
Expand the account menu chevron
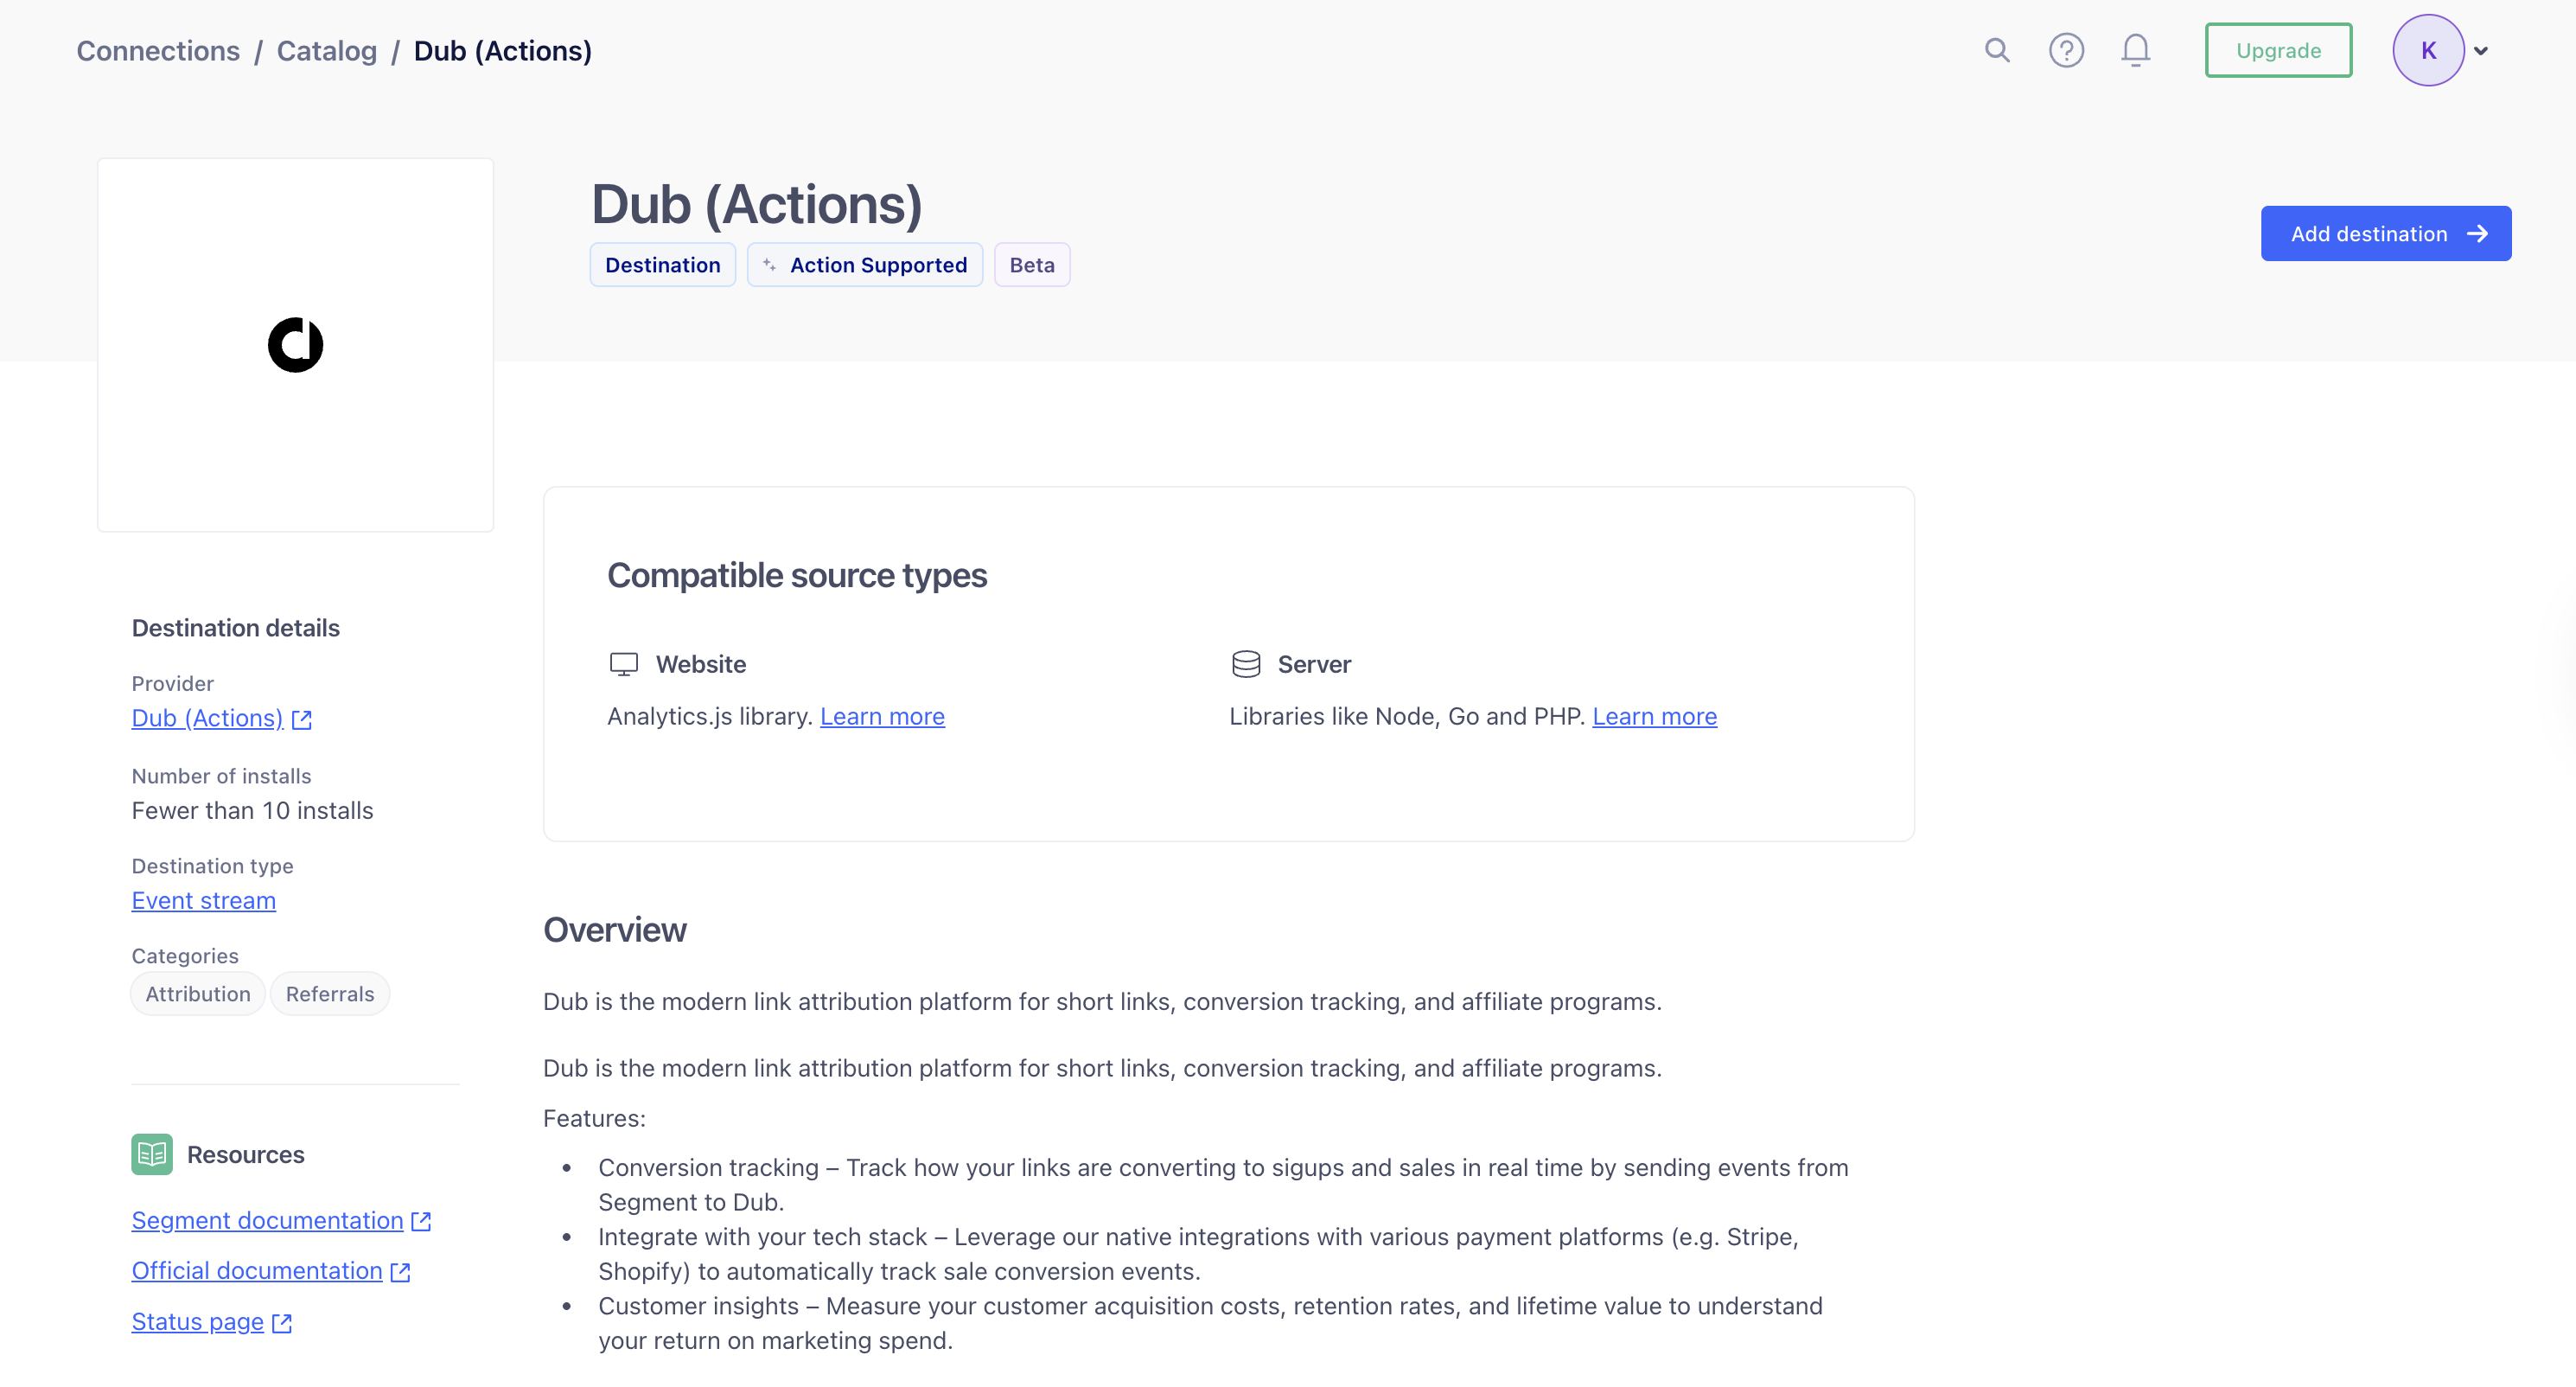click(x=2481, y=51)
